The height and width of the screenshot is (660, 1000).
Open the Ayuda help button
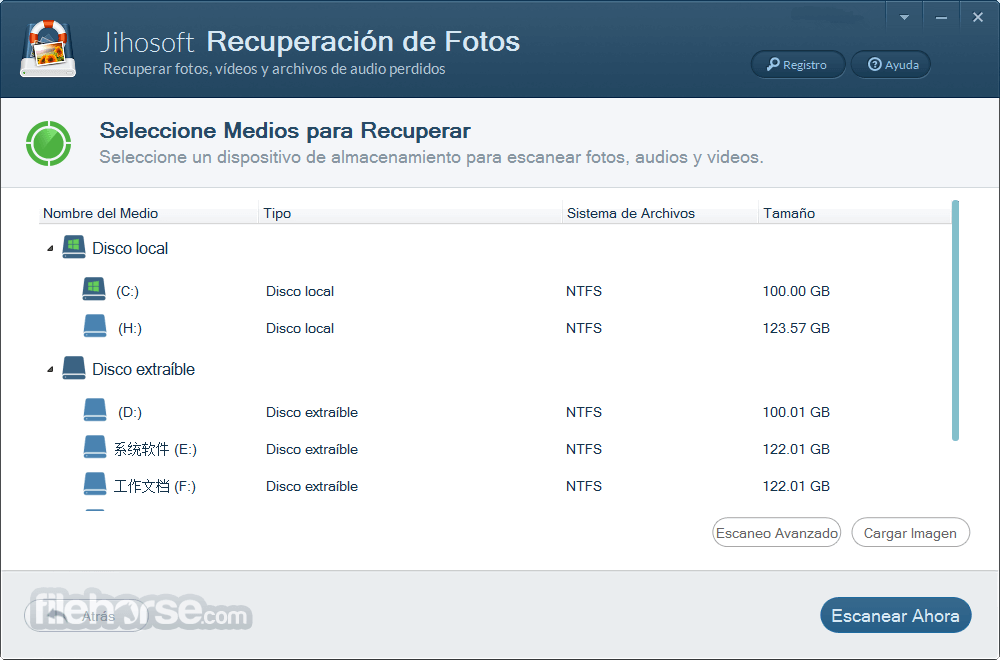pyautogui.click(x=891, y=64)
